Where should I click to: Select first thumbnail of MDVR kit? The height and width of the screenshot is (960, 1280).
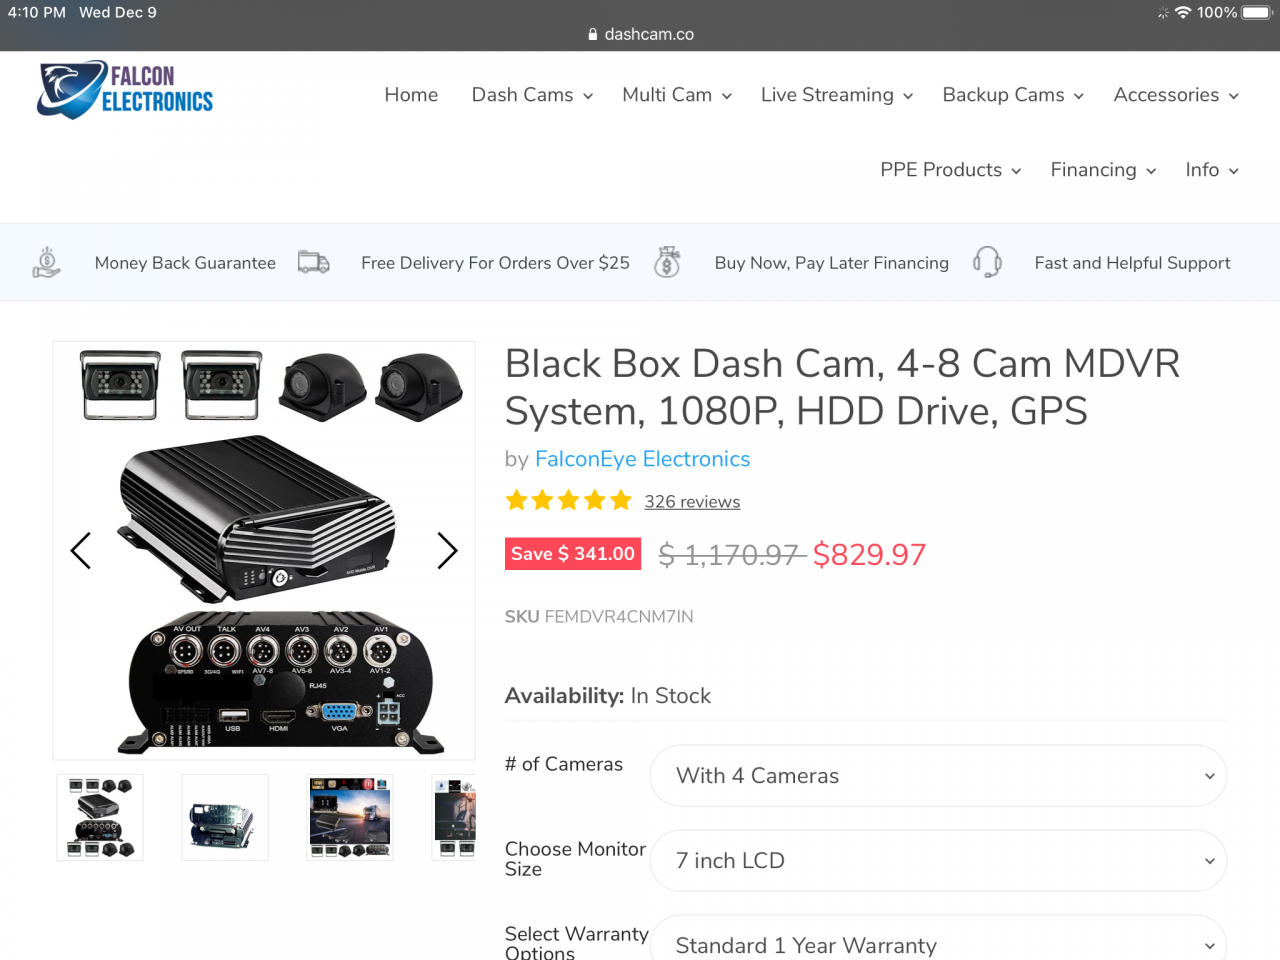[100, 818]
